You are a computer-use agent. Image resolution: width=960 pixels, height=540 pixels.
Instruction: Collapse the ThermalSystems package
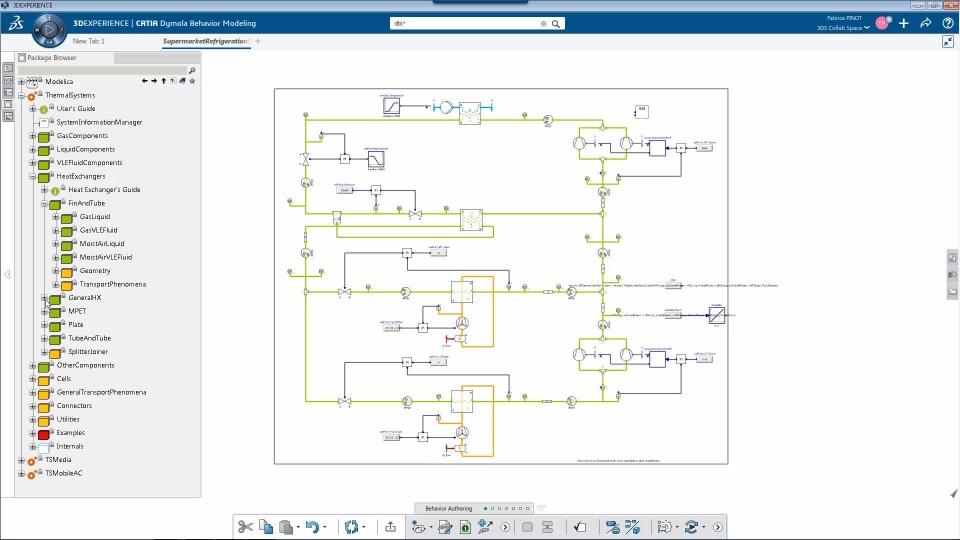[21, 96]
